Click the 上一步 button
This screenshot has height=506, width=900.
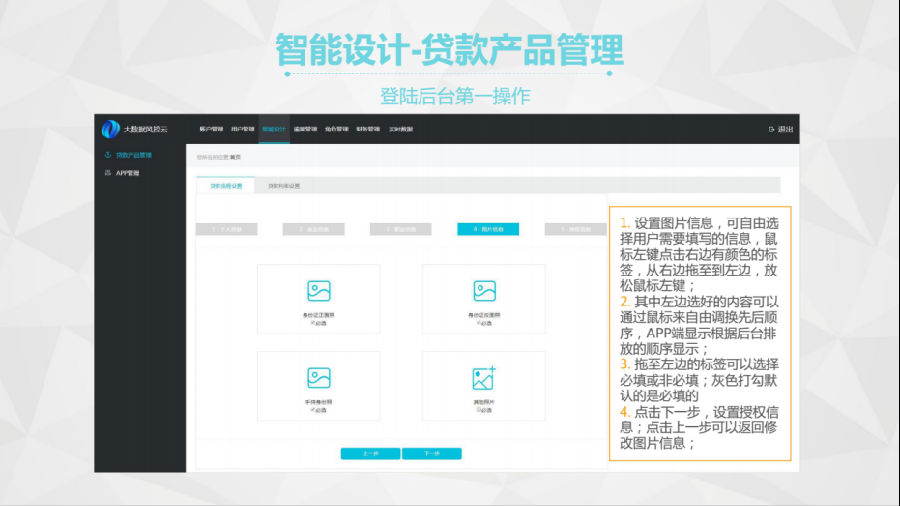click(x=370, y=454)
